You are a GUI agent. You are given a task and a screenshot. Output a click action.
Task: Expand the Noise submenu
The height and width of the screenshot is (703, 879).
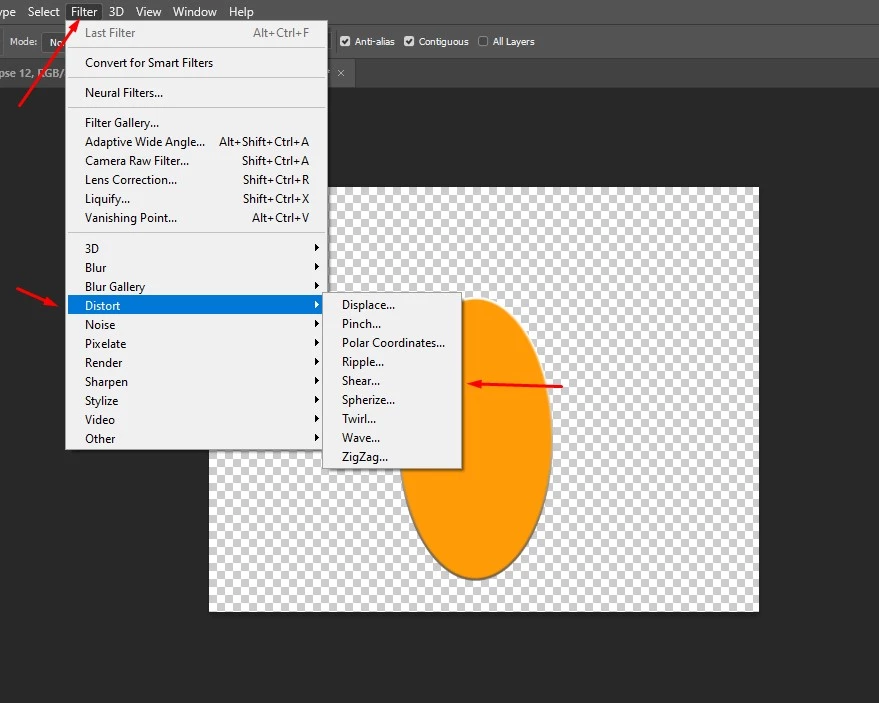click(196, 325)
